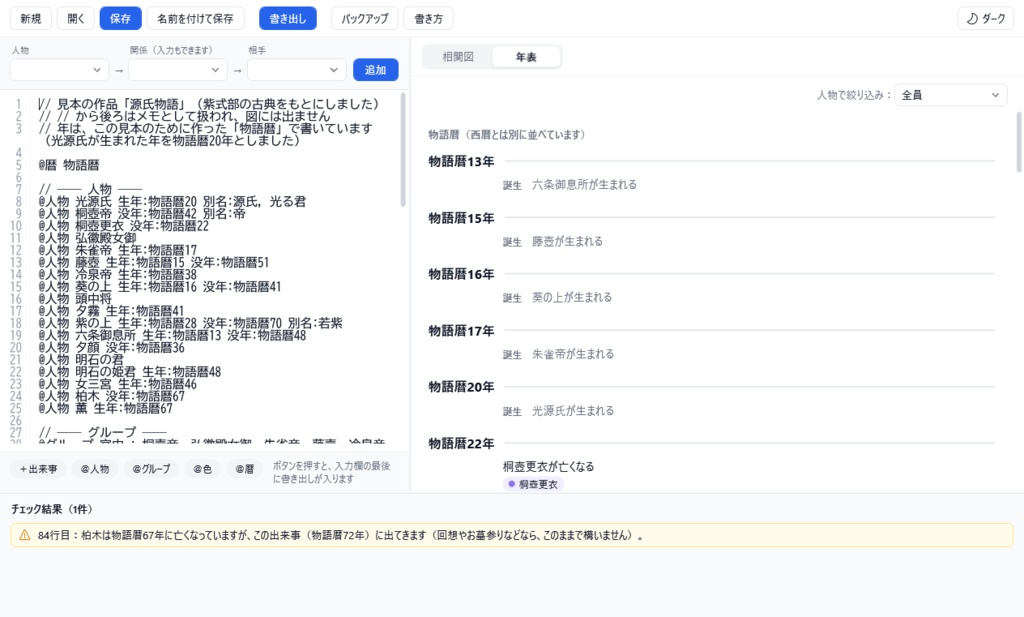Insert event with ＋出来事 chip
Image resolution: width=1024 pixels, height=617 pixels.
[x=38, y=469]
